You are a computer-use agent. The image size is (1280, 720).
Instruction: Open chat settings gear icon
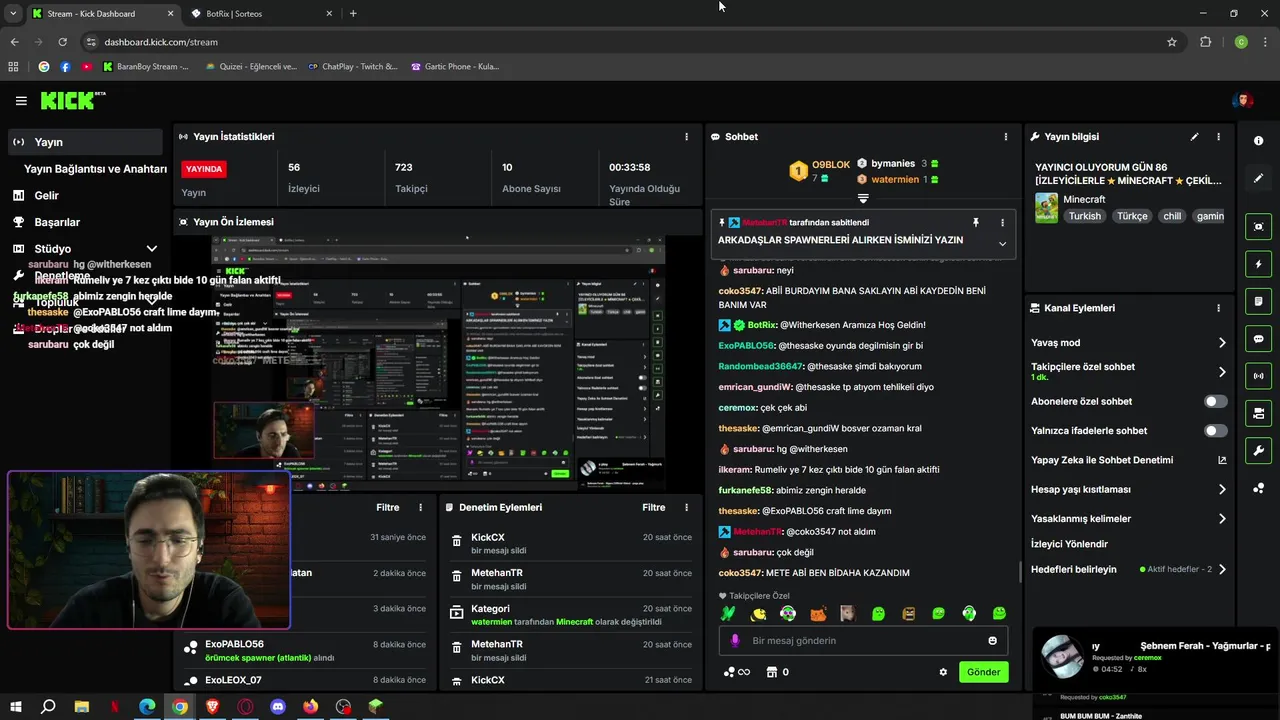click(942, 672)
